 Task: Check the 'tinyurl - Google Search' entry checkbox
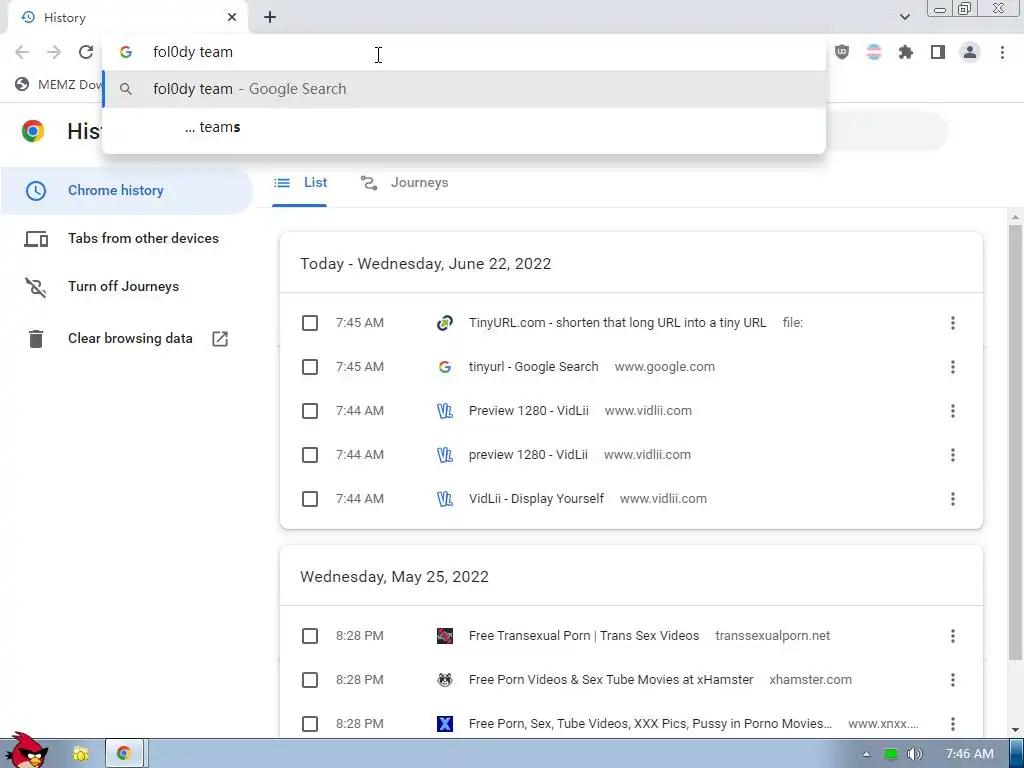pyautogui.click(x=310, y=367)
